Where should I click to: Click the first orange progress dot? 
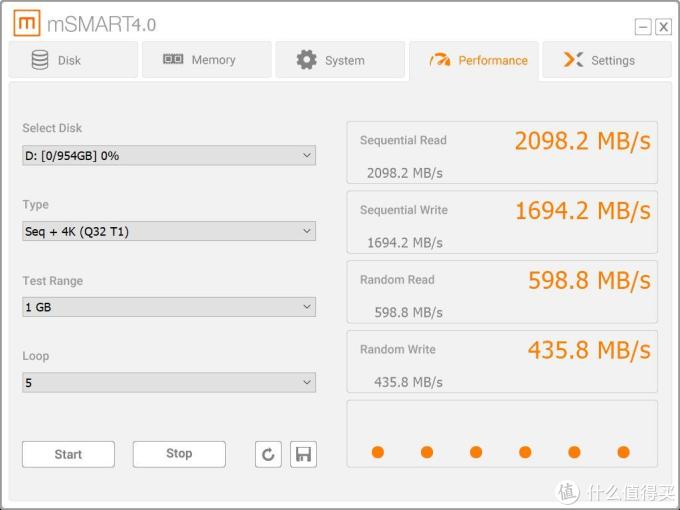[378, 452]
